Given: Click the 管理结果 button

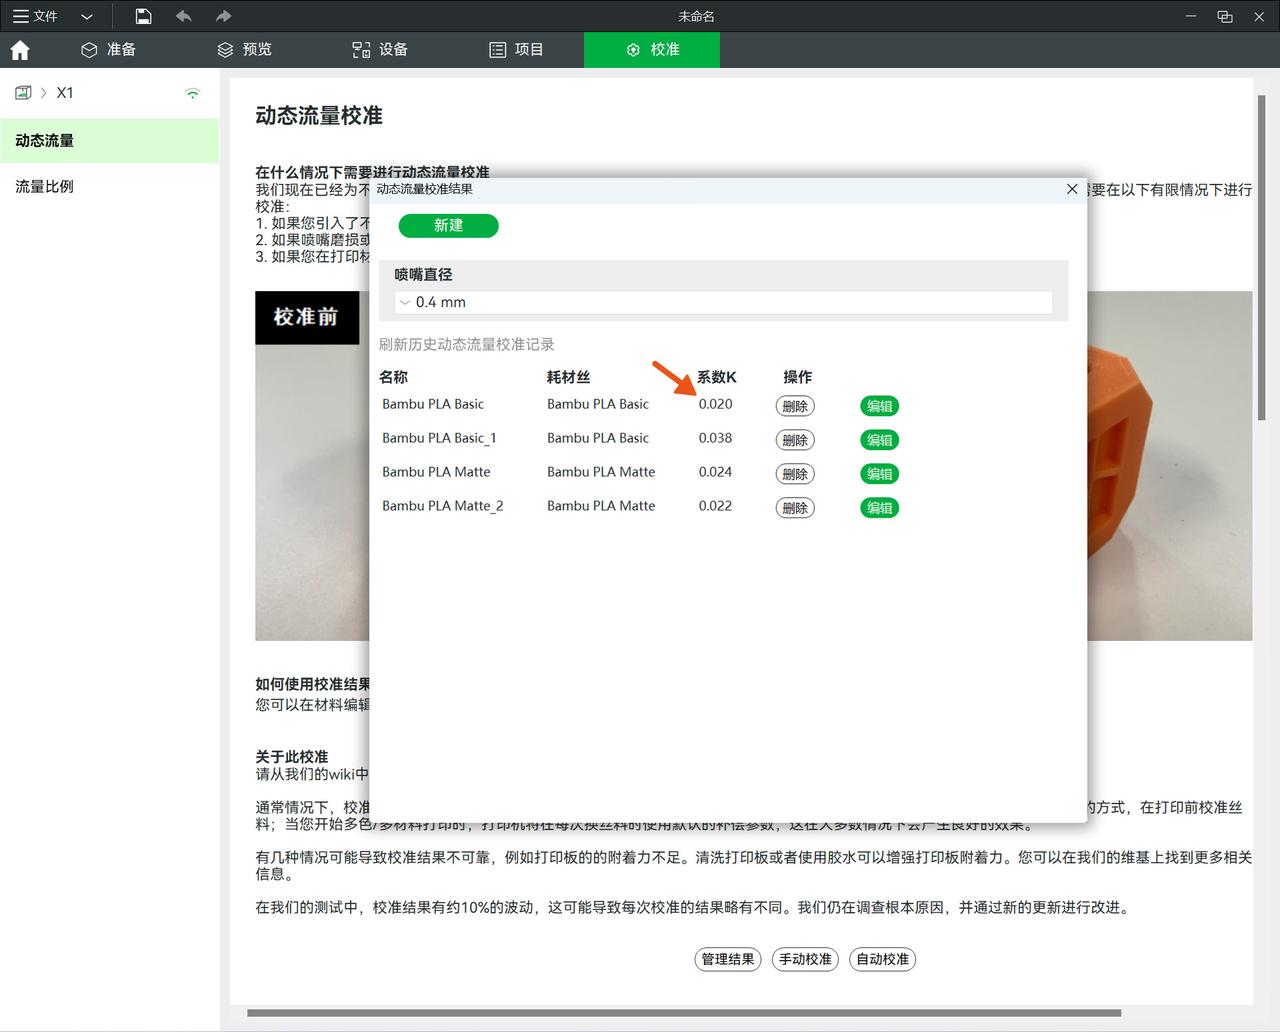Looking at the screenshot, I should (728, 959).
